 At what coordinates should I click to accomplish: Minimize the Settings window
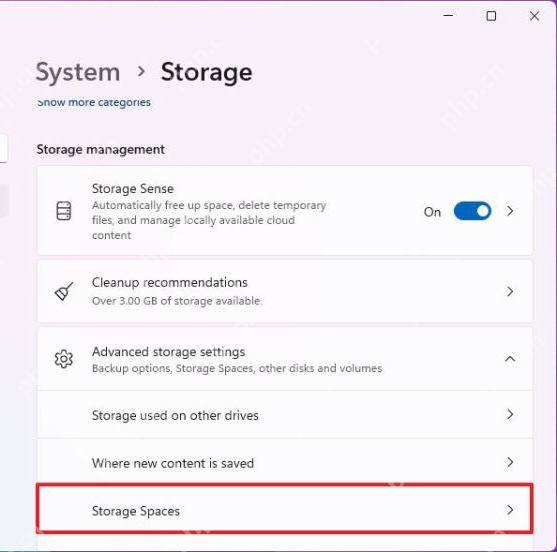coord(448,16)
